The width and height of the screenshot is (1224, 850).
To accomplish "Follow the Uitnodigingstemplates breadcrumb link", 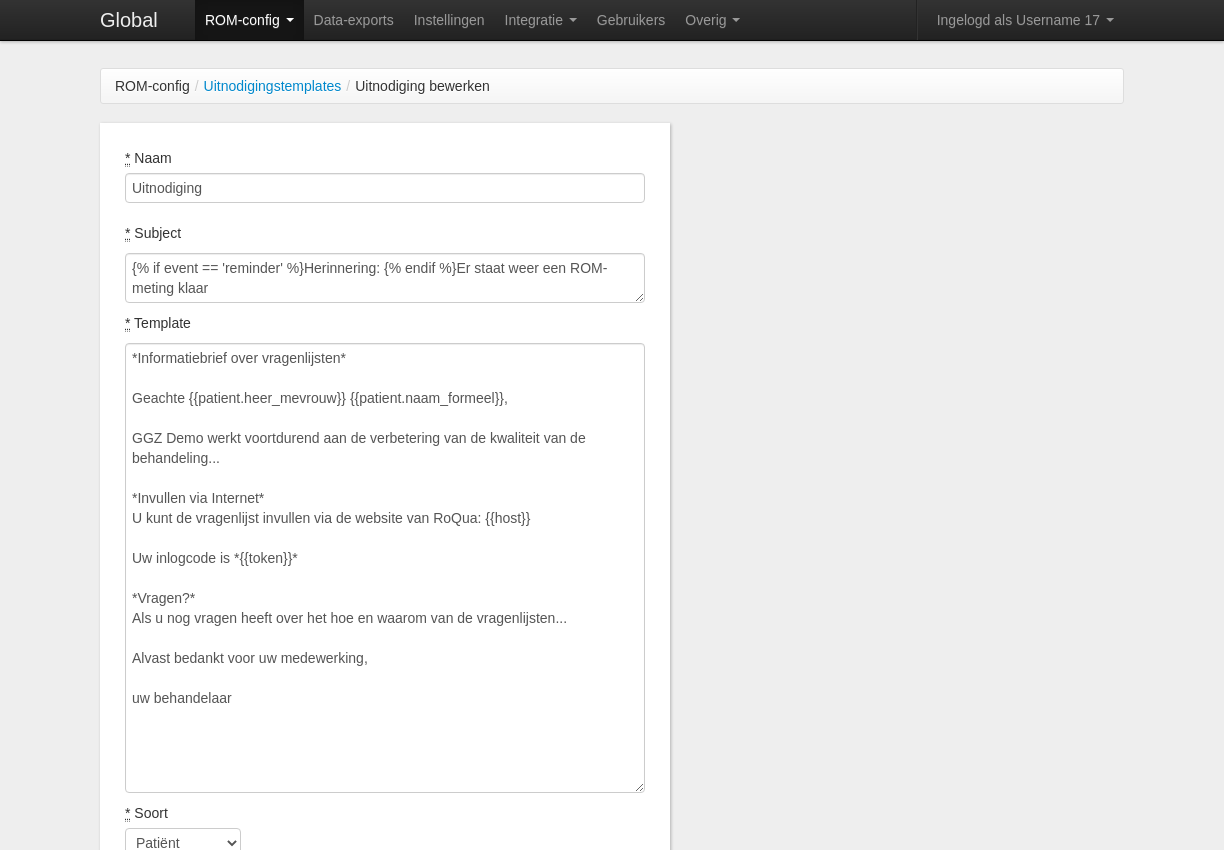I will tap(272, 86).
